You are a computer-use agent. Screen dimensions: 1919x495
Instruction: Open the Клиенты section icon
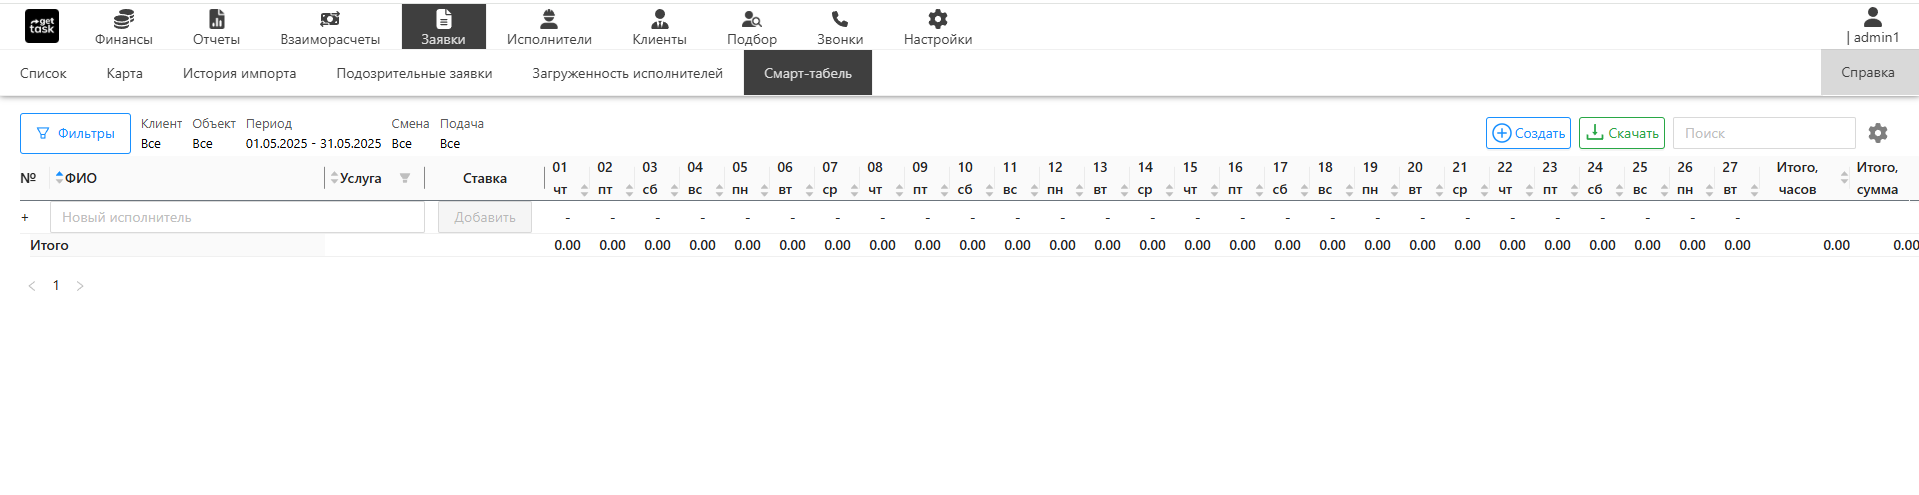[659, 19]
